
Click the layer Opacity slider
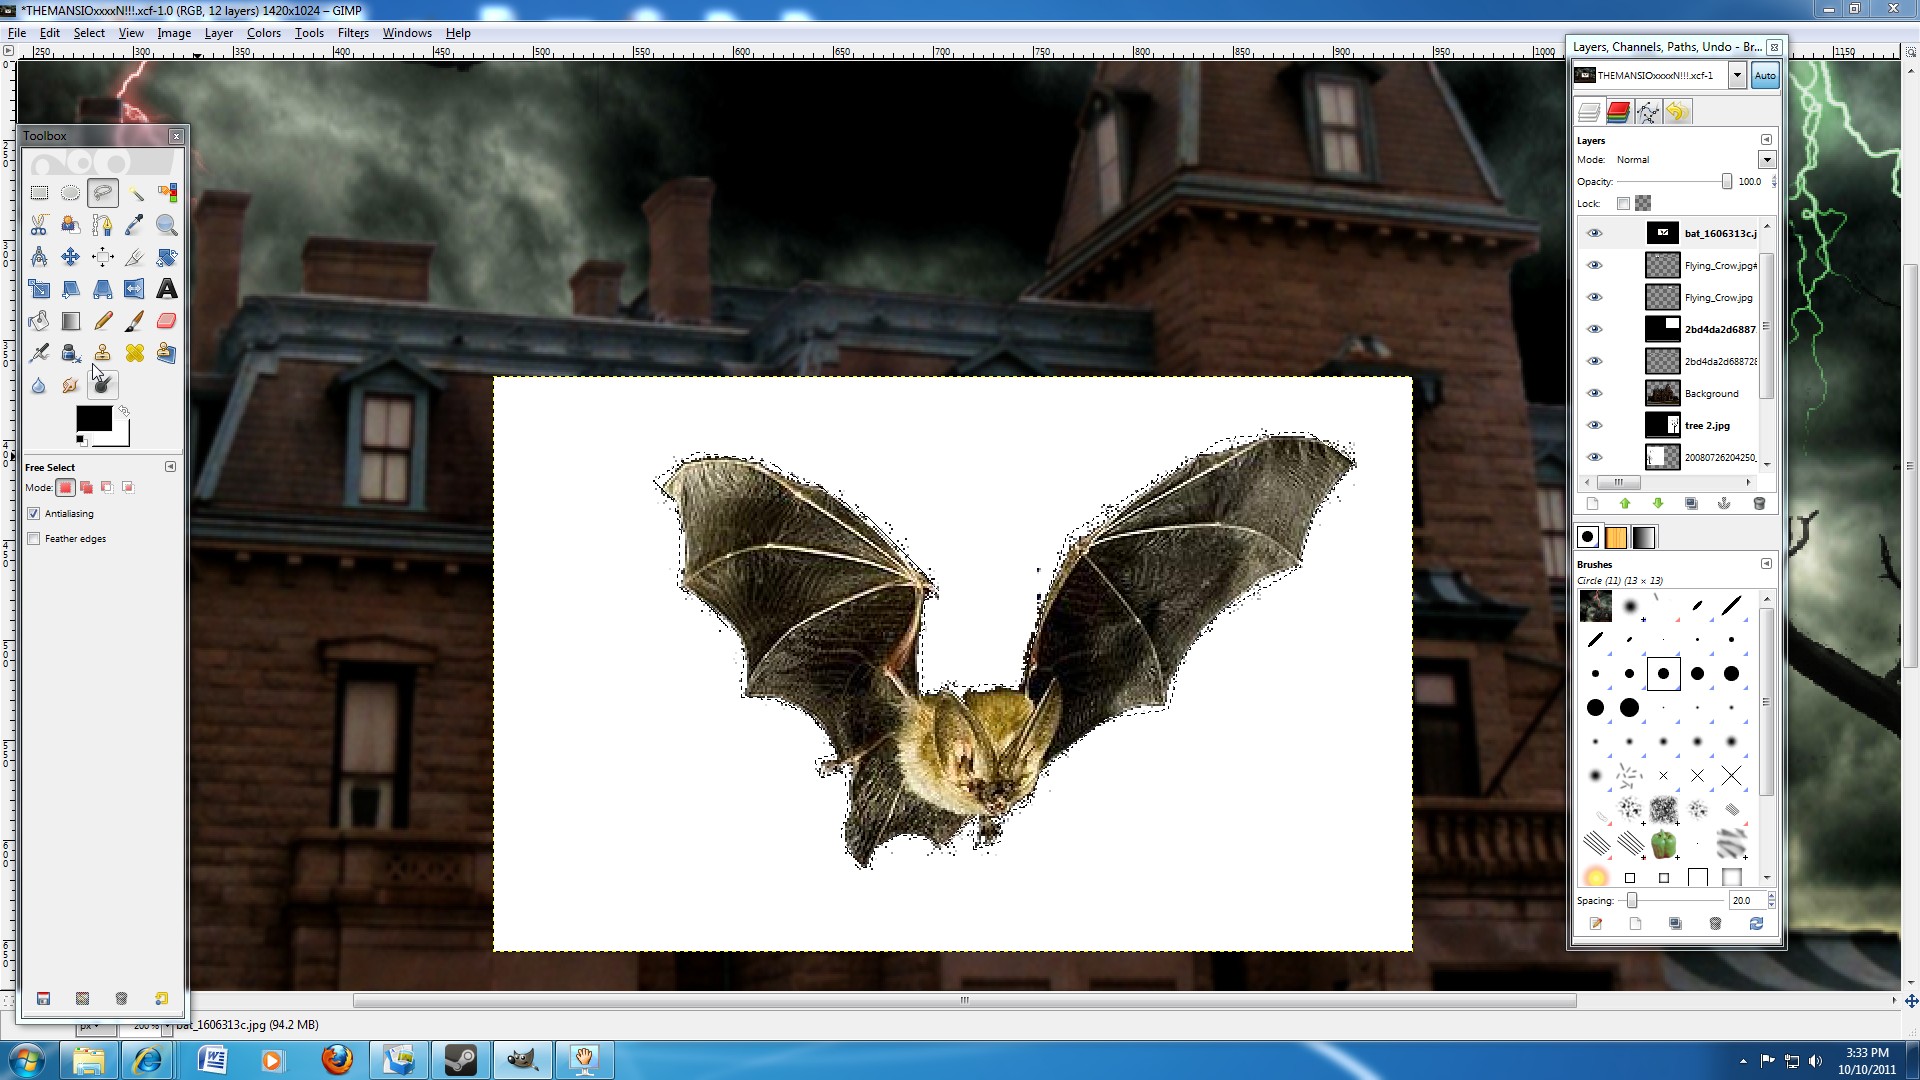click(x=1675, y=182)
